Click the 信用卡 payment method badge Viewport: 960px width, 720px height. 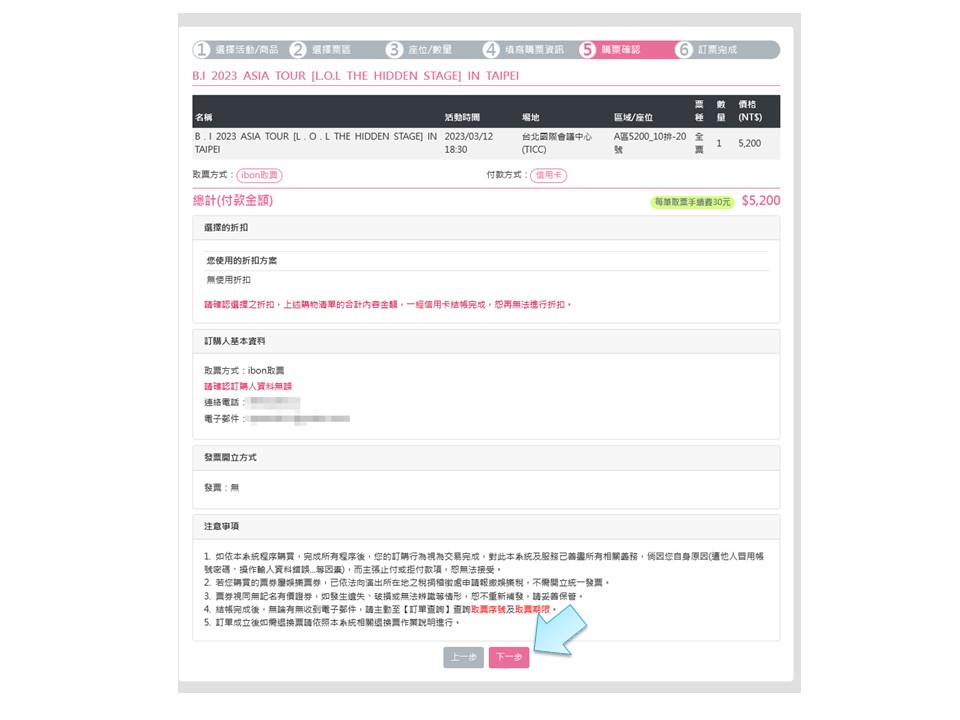548,175
